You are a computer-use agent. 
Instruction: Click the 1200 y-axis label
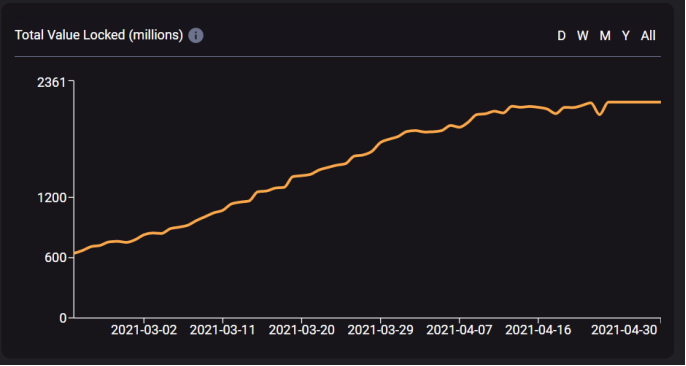coord(51,198)
